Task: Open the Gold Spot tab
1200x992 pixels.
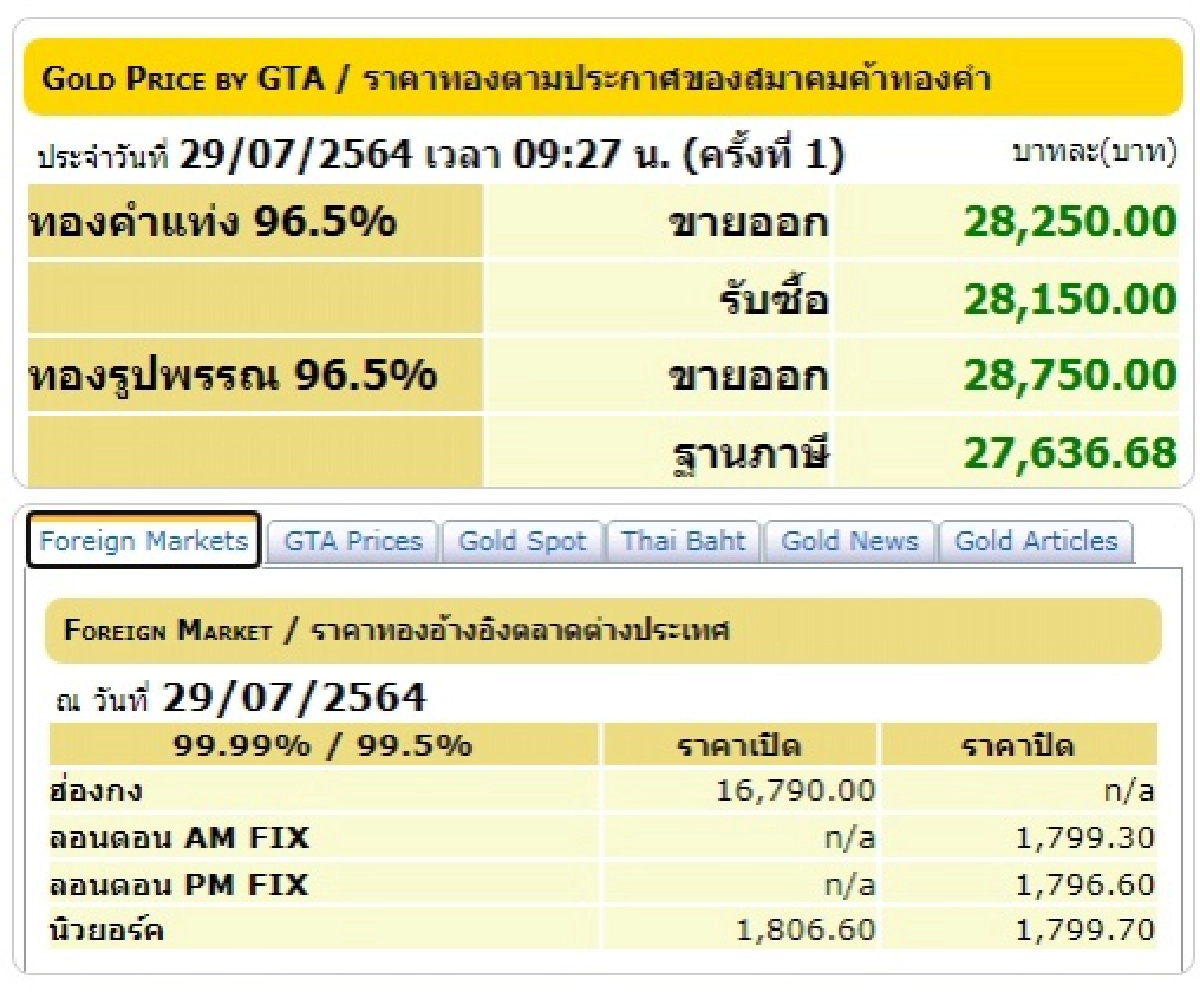Action: (523, 541)
